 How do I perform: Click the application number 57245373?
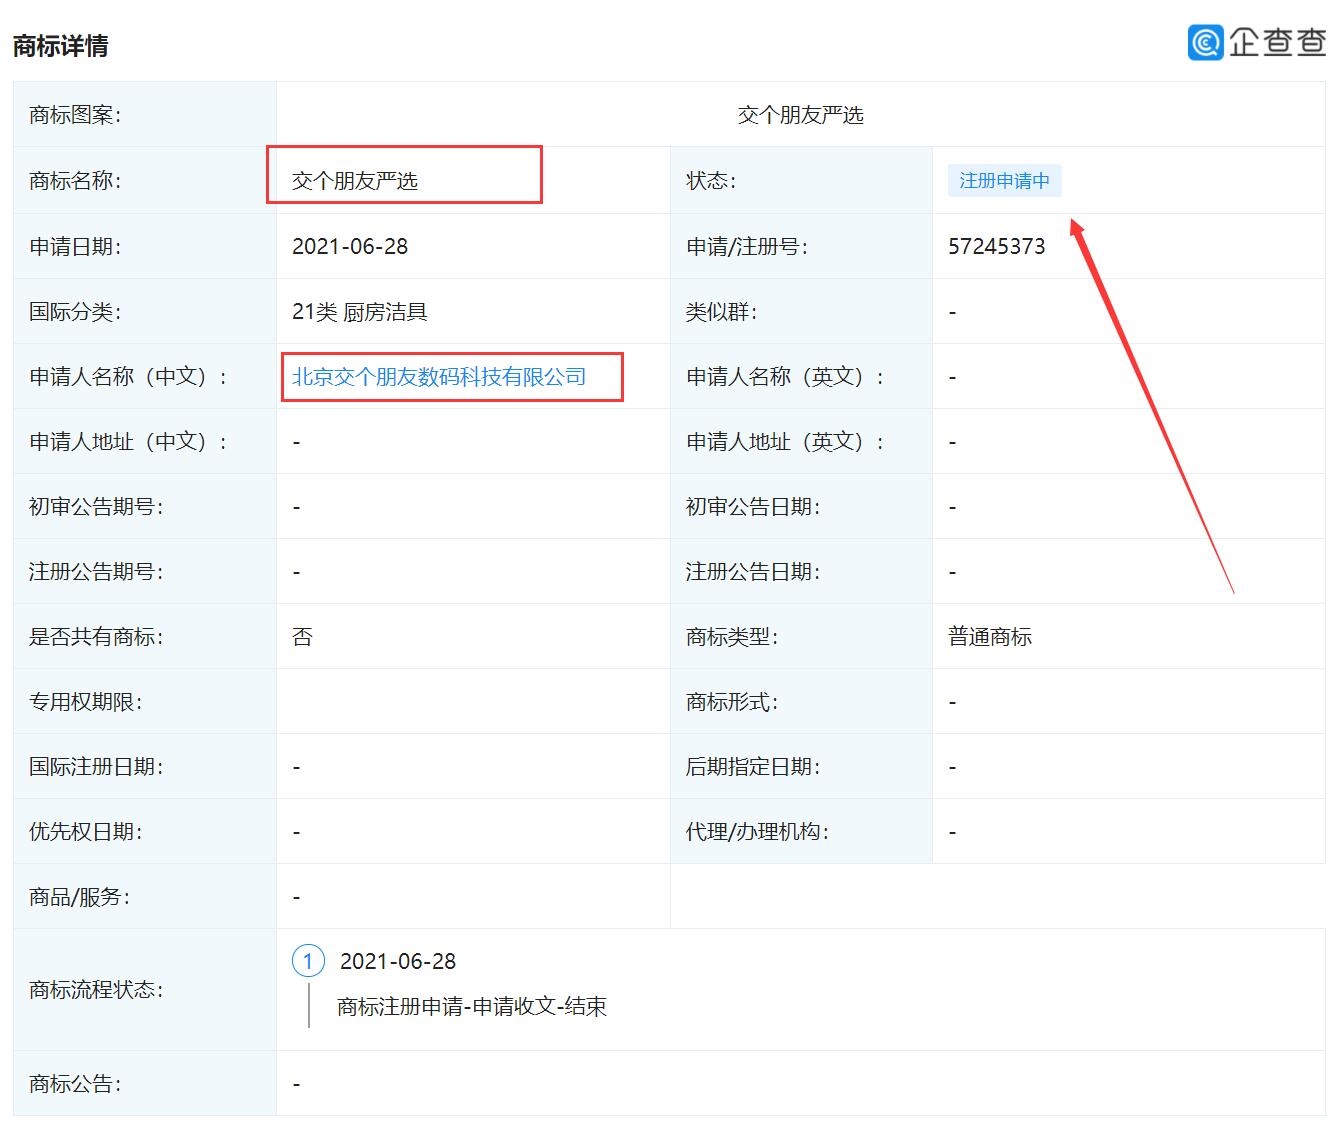click(x=996, y=247)
